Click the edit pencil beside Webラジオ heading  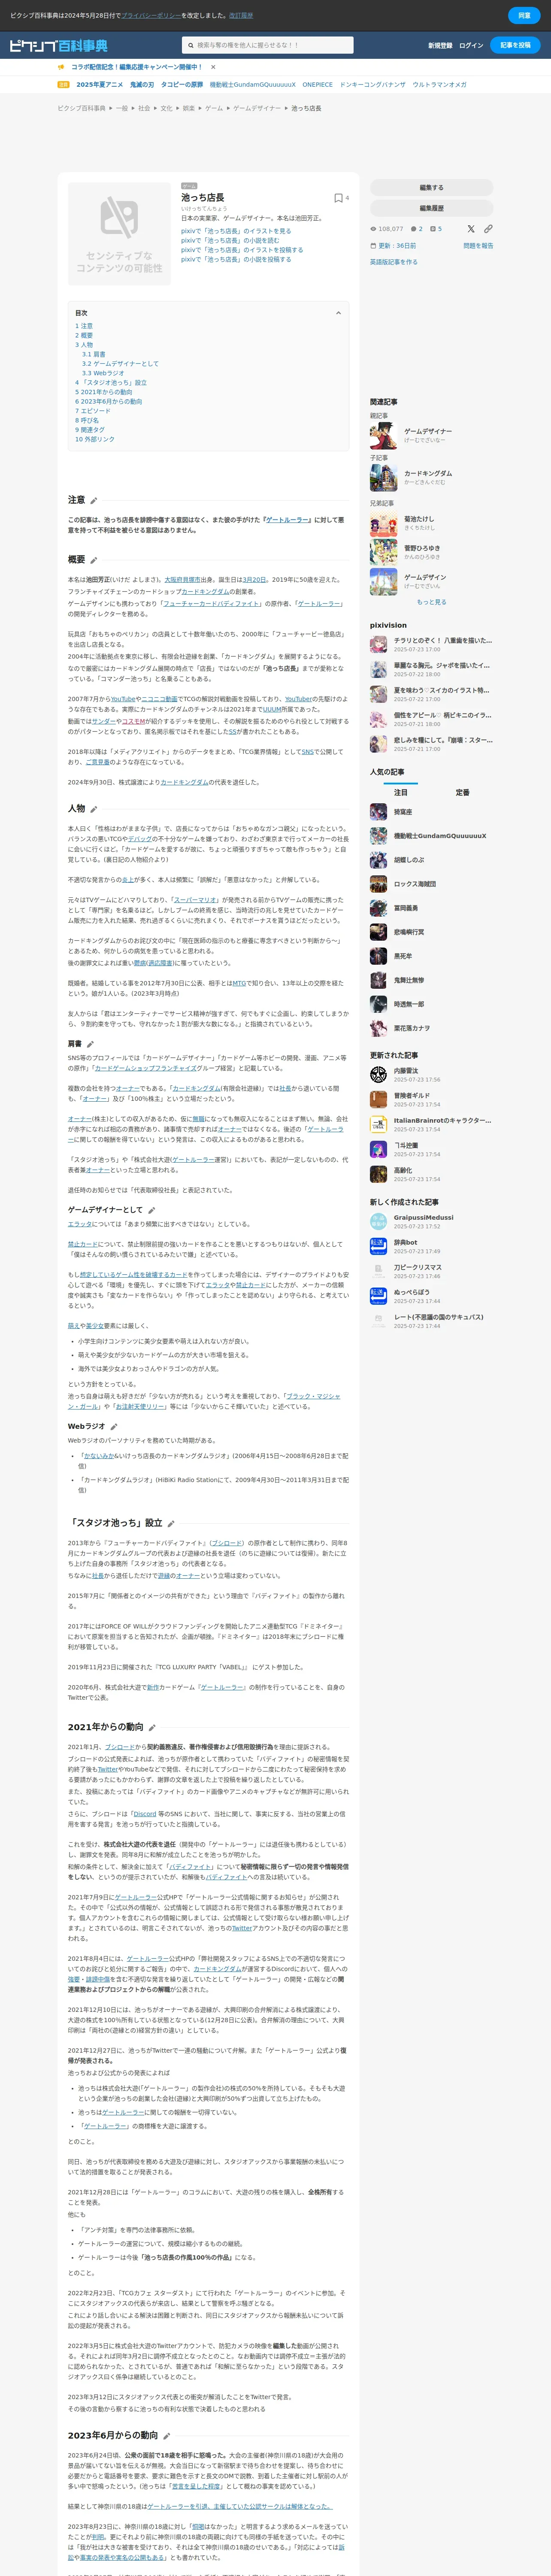point(114,1427)
